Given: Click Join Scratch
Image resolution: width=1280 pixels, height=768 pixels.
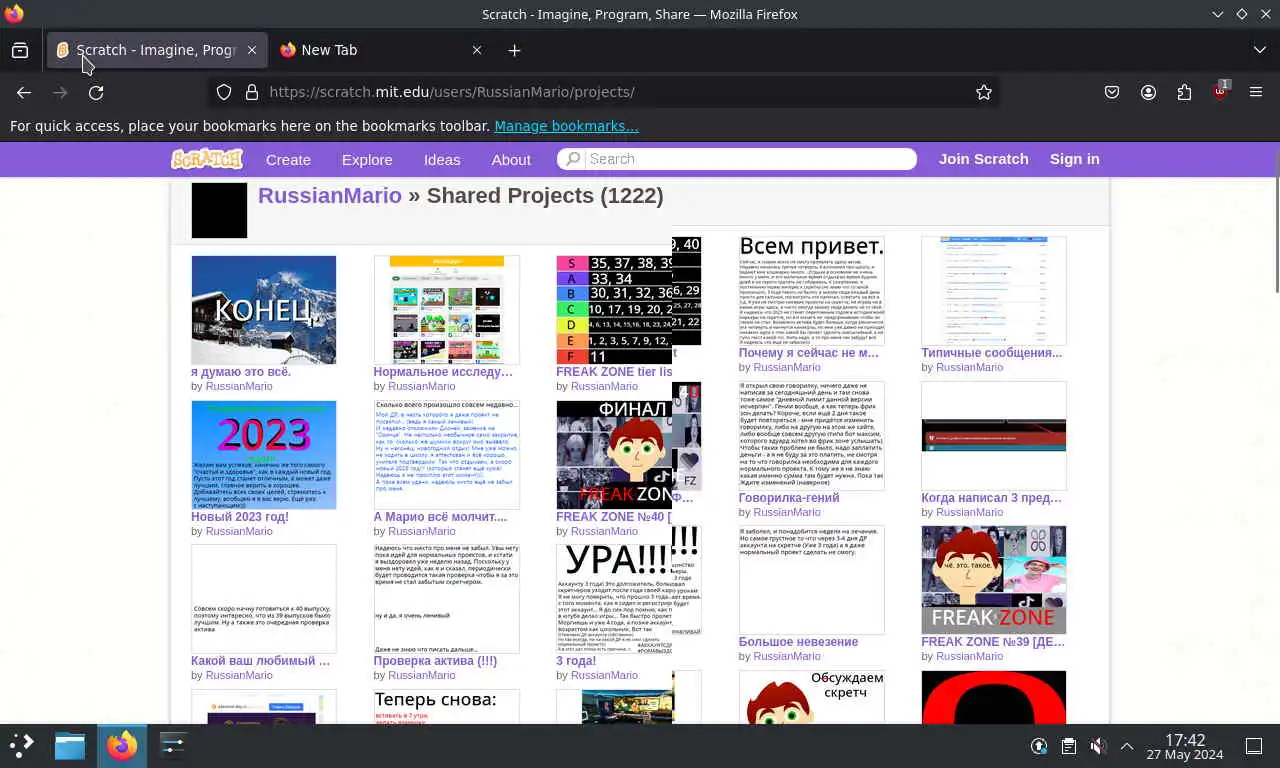Looking at the screenshot, I should coord(984,159).
